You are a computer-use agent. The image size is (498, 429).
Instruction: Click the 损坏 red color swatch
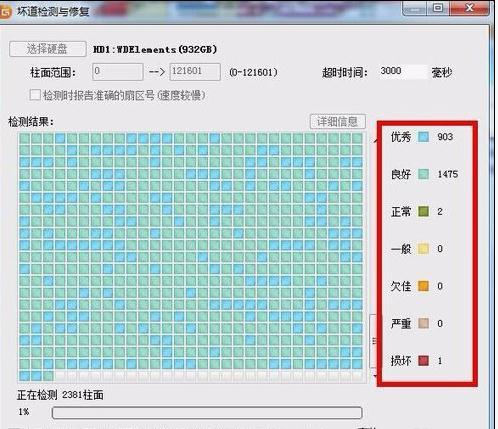point(423,361)
